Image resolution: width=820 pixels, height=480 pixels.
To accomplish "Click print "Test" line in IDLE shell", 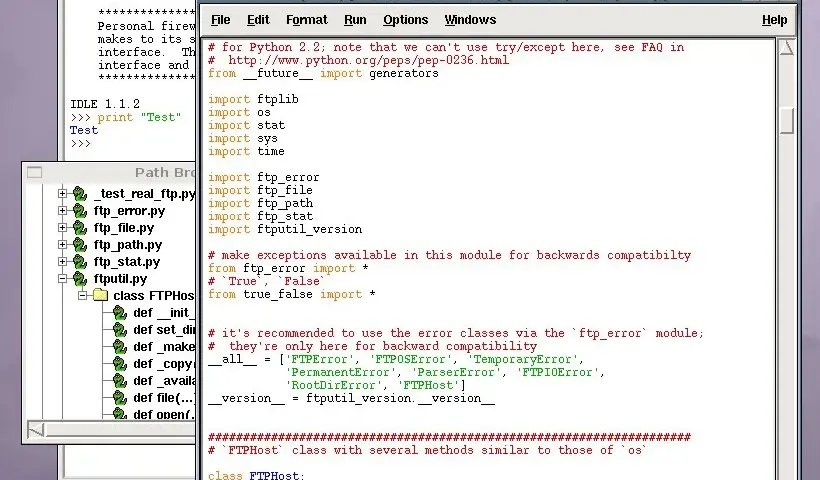I will click(x=126, y=117).
